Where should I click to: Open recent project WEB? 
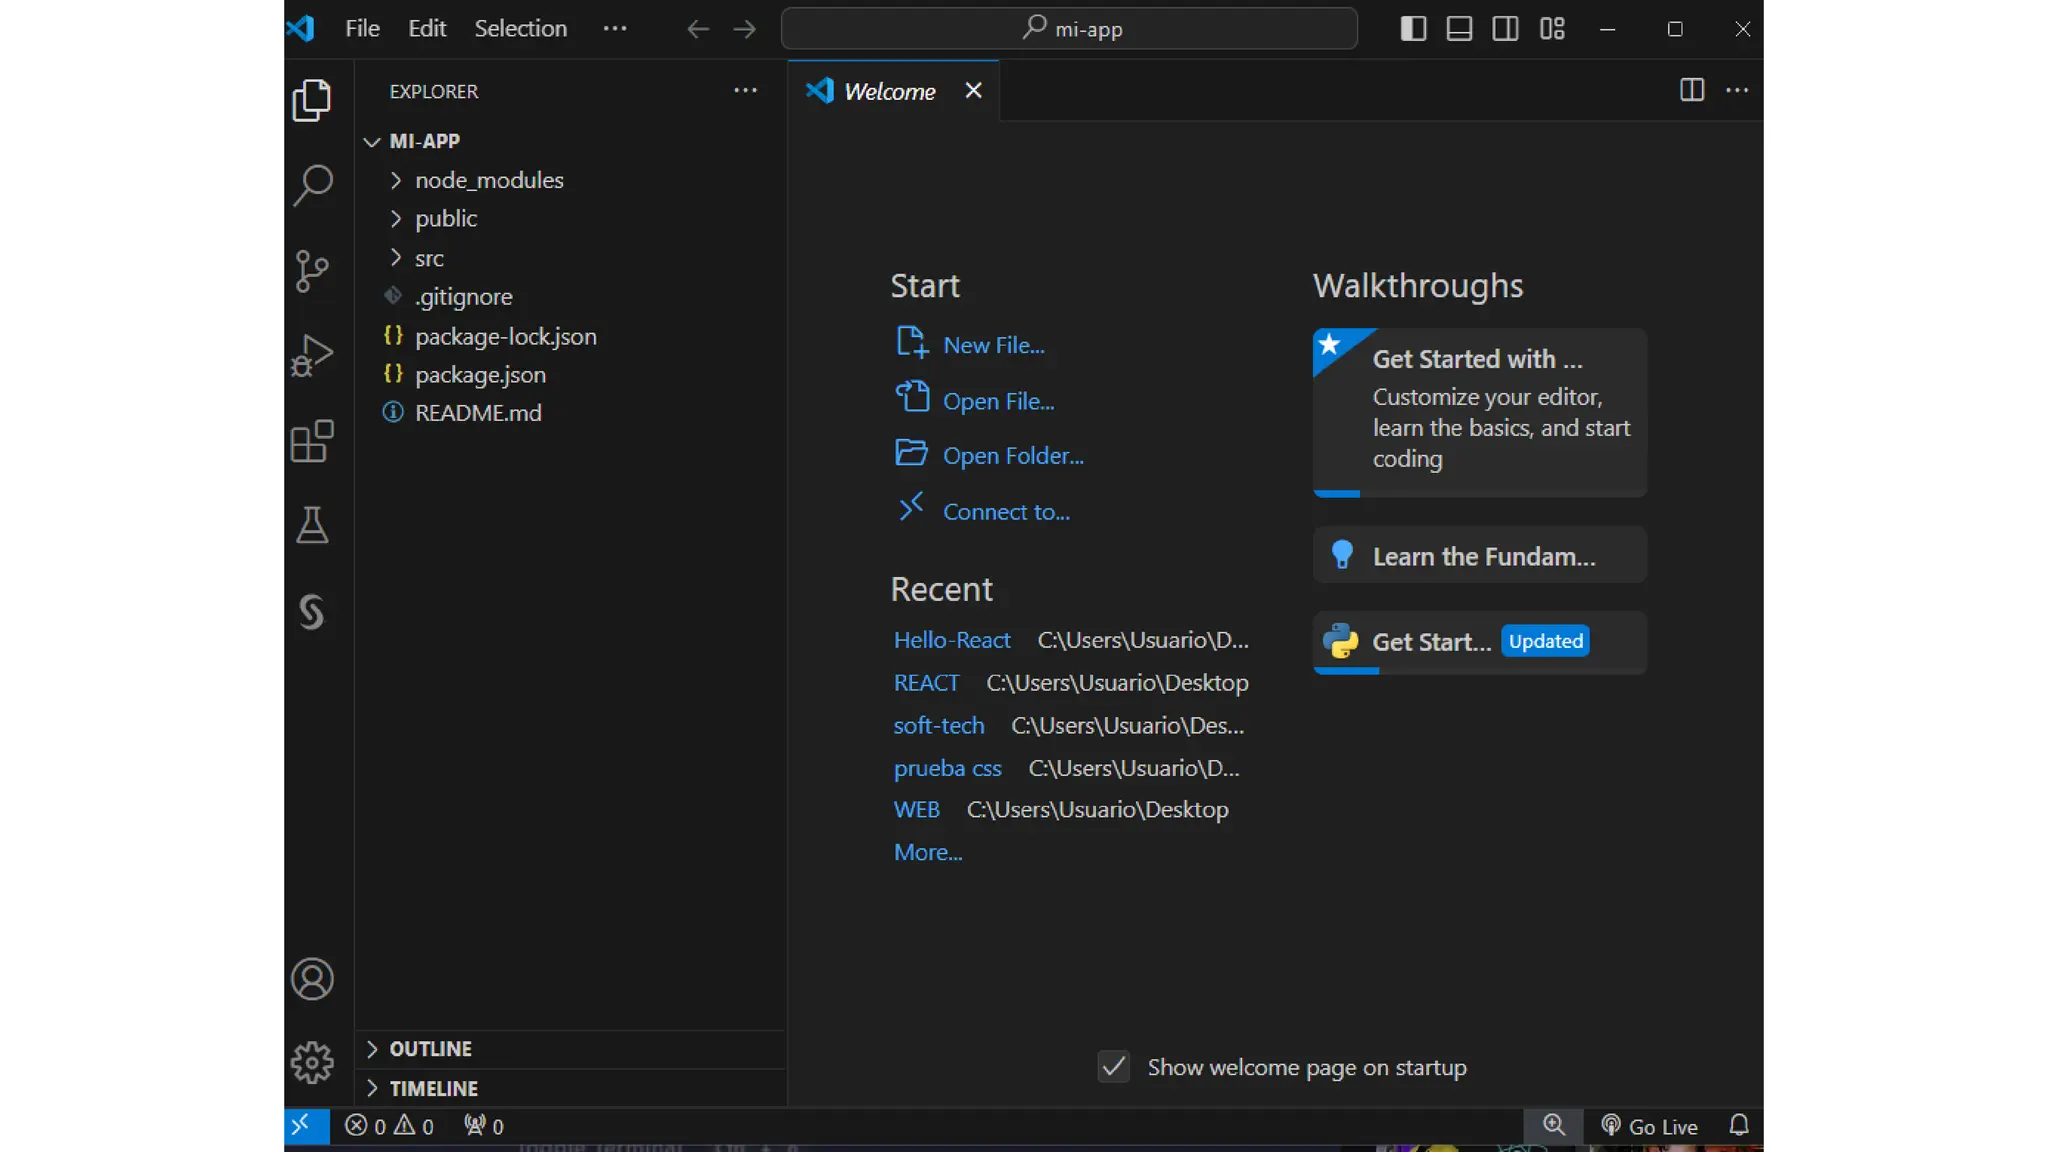(916, 810)
